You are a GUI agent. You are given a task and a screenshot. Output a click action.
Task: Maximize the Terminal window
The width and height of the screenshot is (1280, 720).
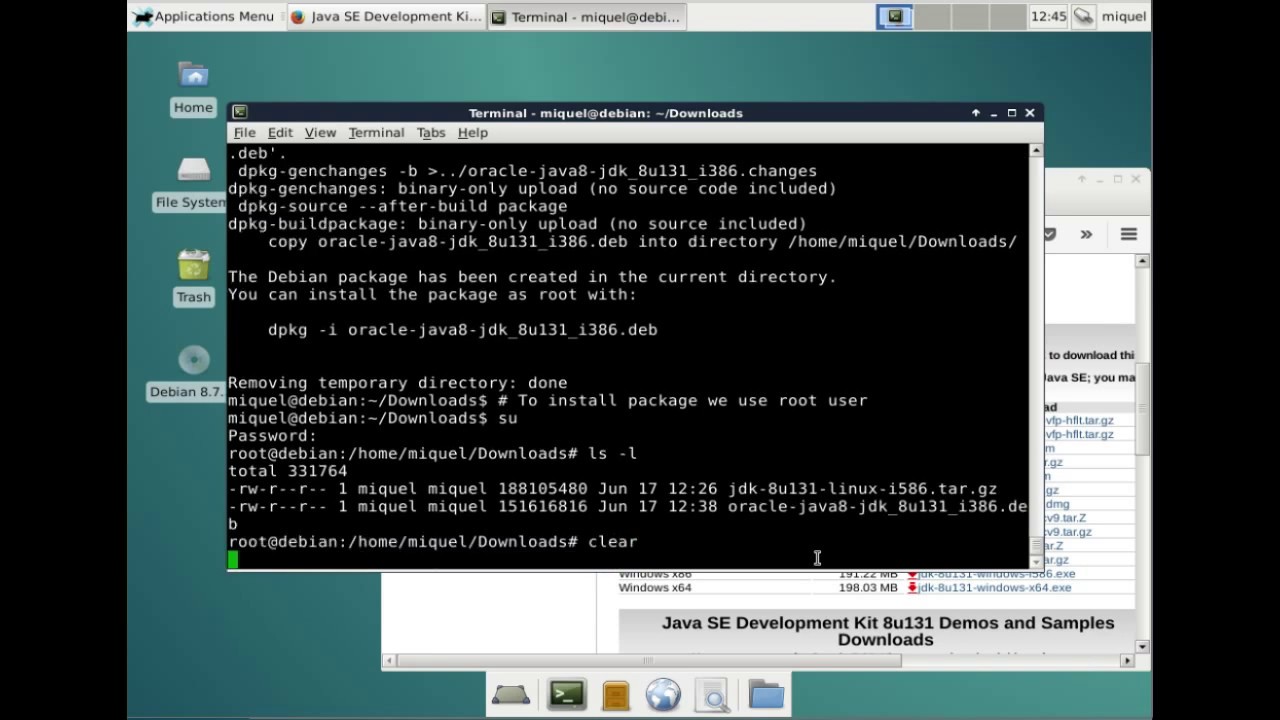[x=1012, y=113]
